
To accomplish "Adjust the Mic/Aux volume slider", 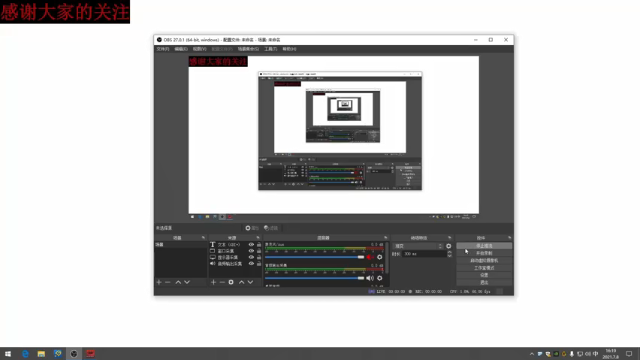I will pos(314,257).
